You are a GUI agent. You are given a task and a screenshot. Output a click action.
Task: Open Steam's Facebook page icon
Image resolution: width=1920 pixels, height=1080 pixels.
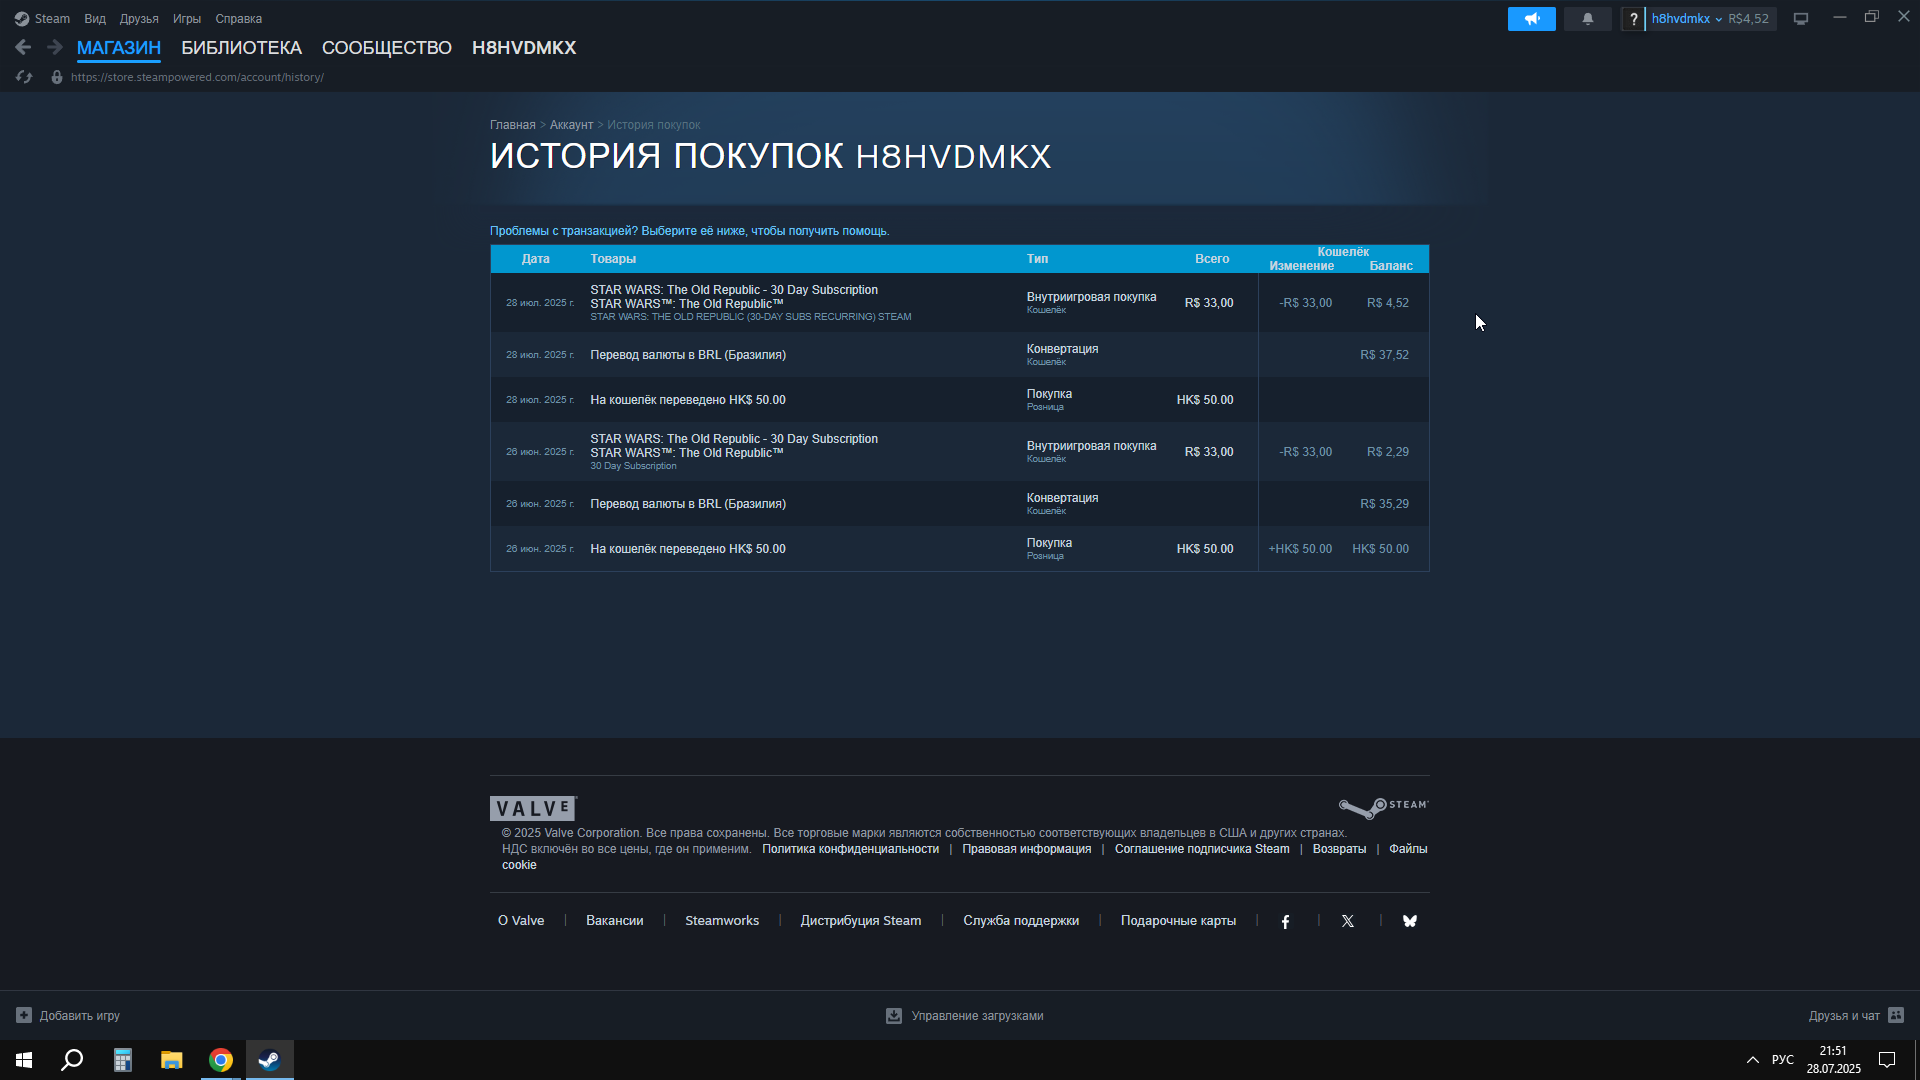[1285, 921]
